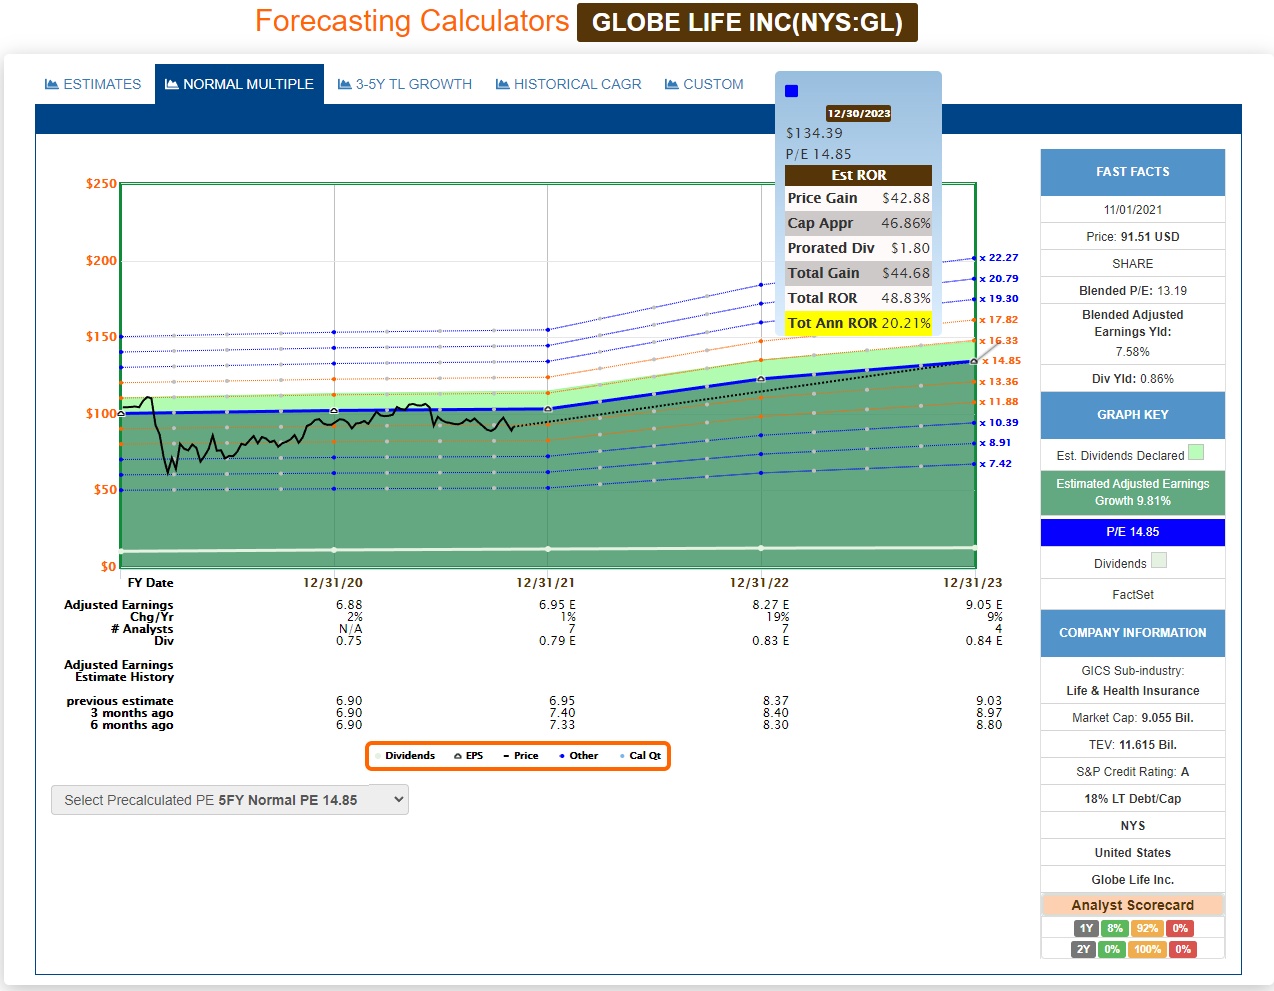Screen dimensions: 1274x991
Task: Toggle the EPS series in the chart legend
Action: (468, 756)
